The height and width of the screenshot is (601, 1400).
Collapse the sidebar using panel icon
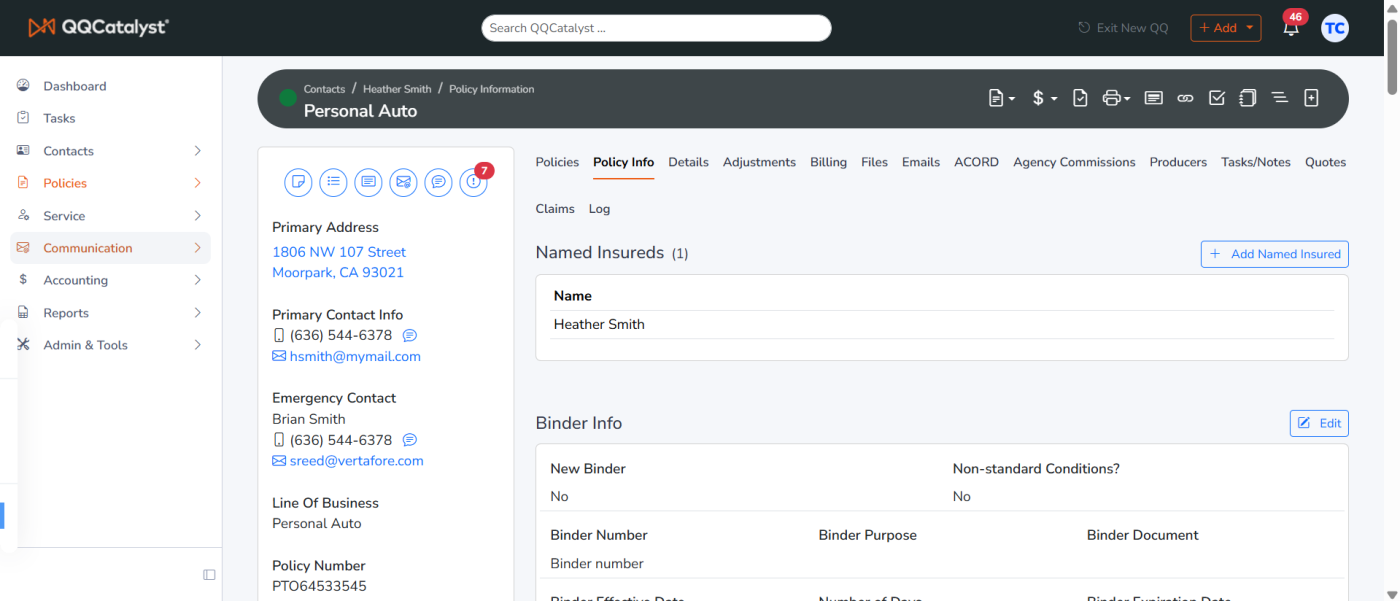[x=209, y=575]
